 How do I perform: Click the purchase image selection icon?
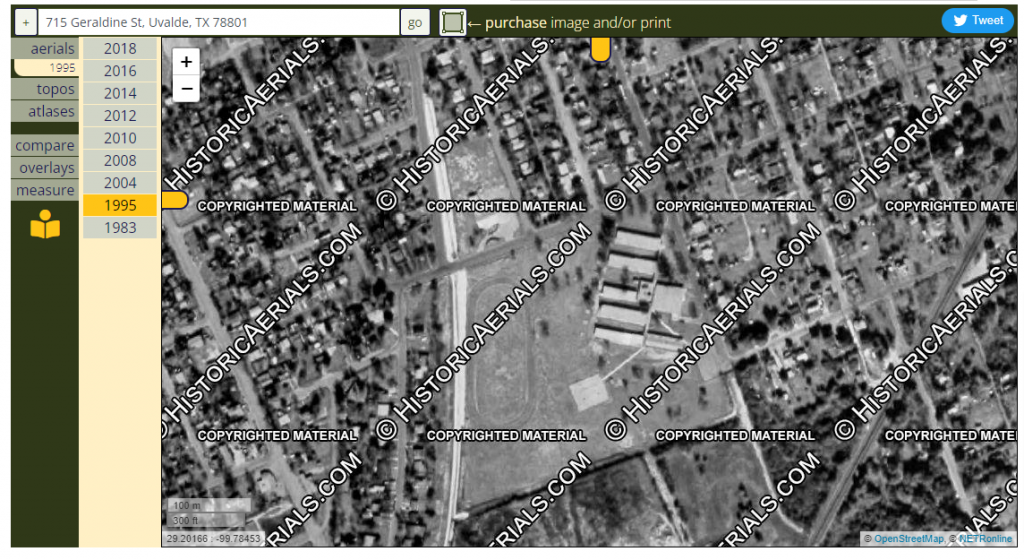(x=452, y=22)
